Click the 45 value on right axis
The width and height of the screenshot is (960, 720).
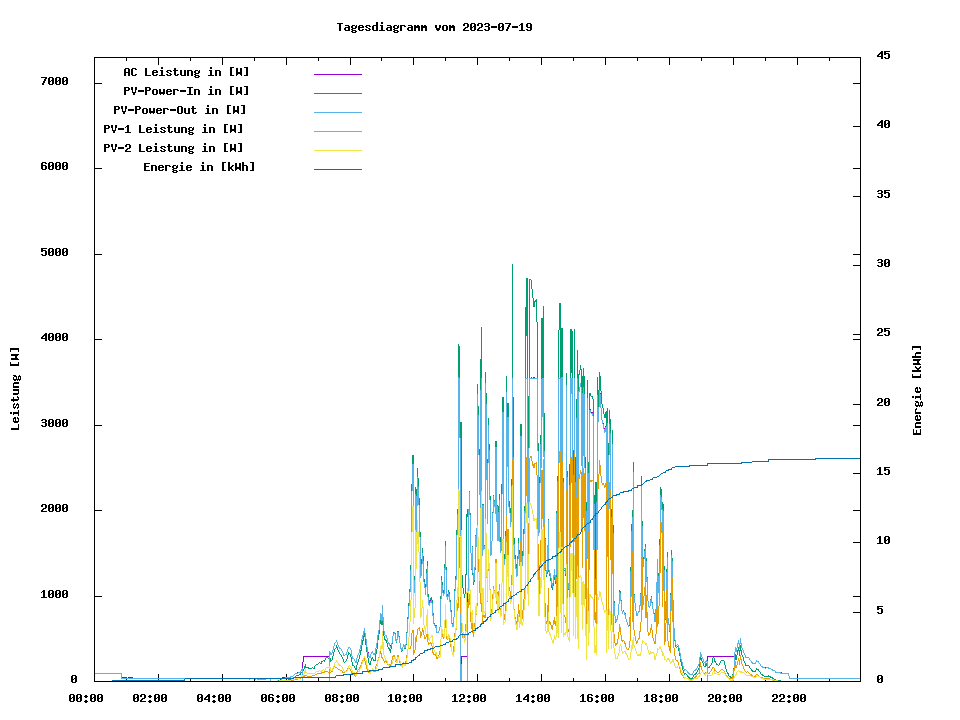point(883,56)
